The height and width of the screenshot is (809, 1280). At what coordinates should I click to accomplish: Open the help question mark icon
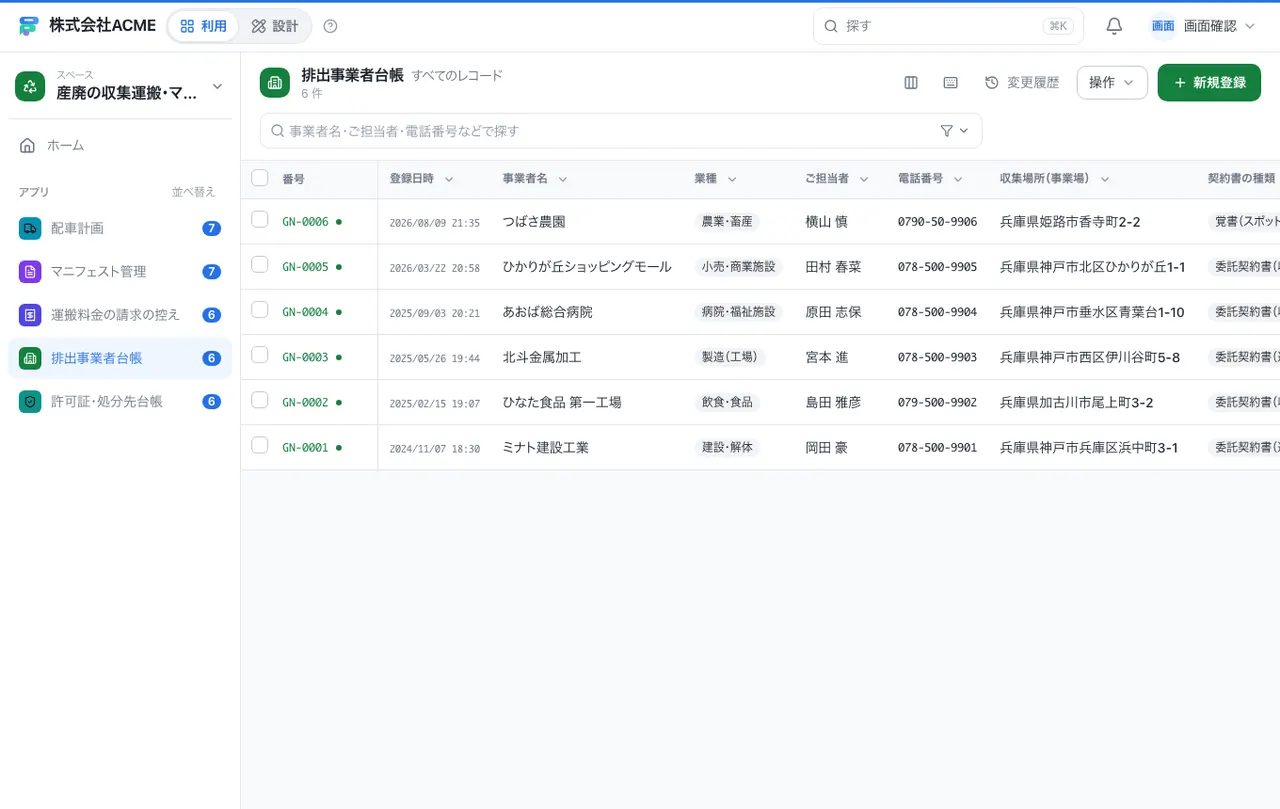(x=331, y=26)
